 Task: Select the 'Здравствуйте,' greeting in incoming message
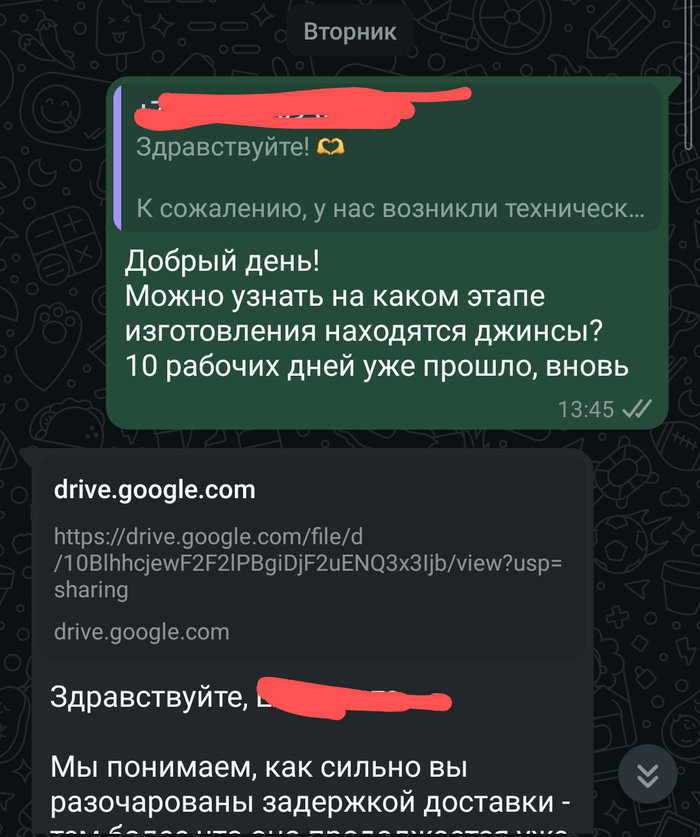pyautogui.click(x=150, y=697)
